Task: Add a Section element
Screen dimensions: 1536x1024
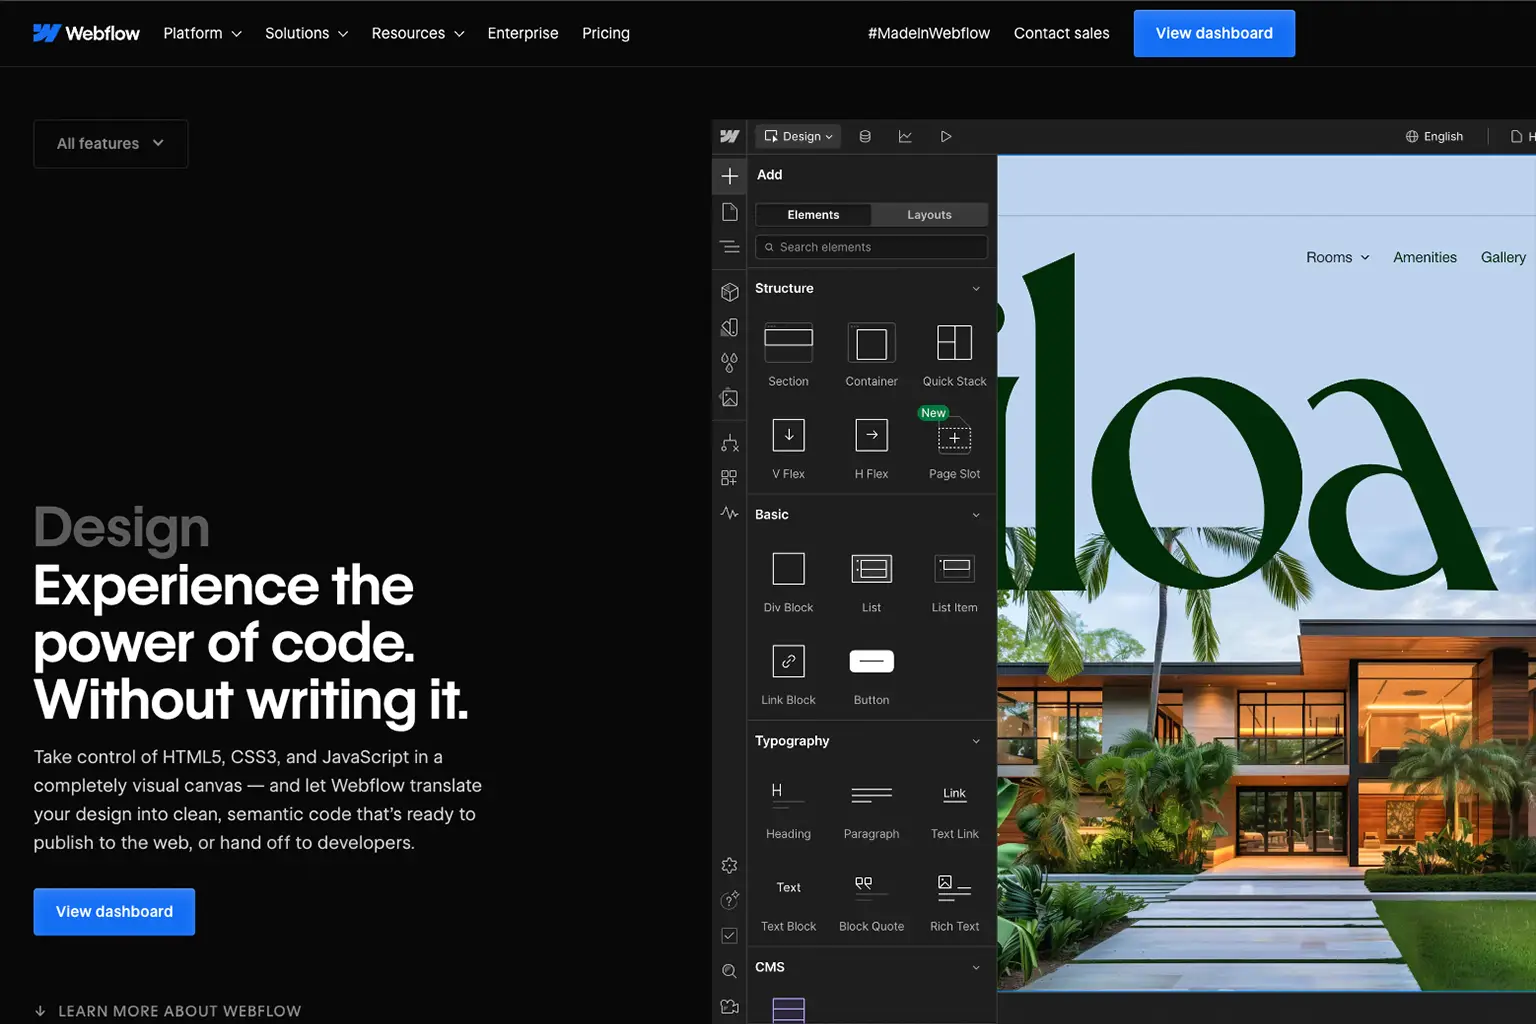Action: (x=788, y=355)
